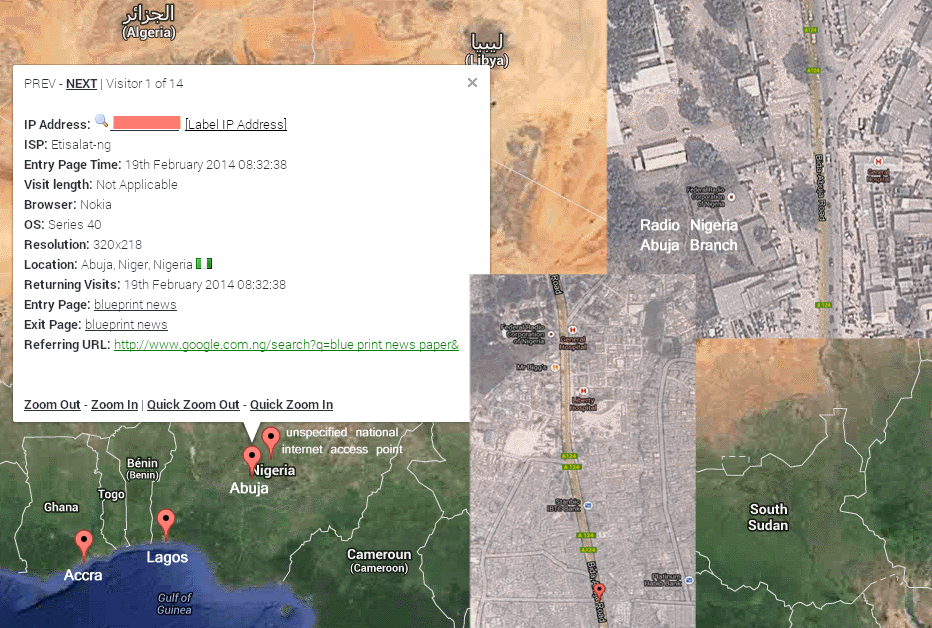This screenshot has width=932, height=628.
Task: Close the visitor info popup
Action: [x=473, y=83]
